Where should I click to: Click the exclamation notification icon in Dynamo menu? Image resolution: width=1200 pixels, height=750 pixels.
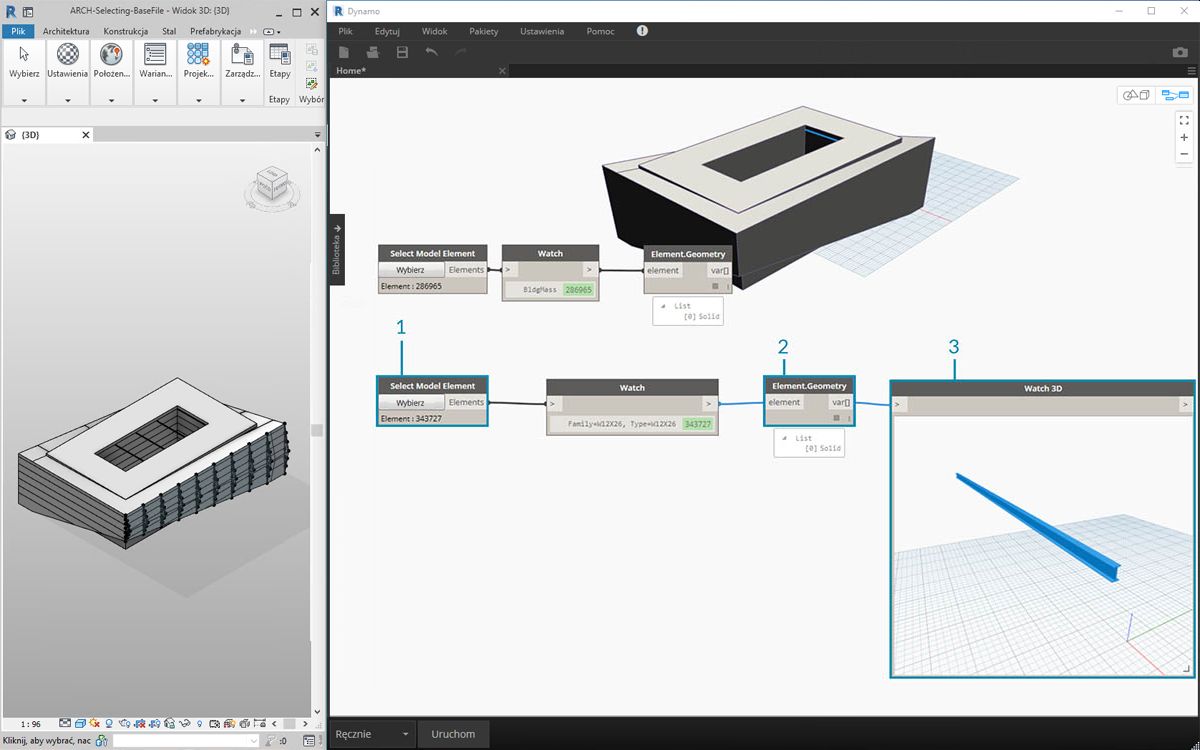pos(642,31)
